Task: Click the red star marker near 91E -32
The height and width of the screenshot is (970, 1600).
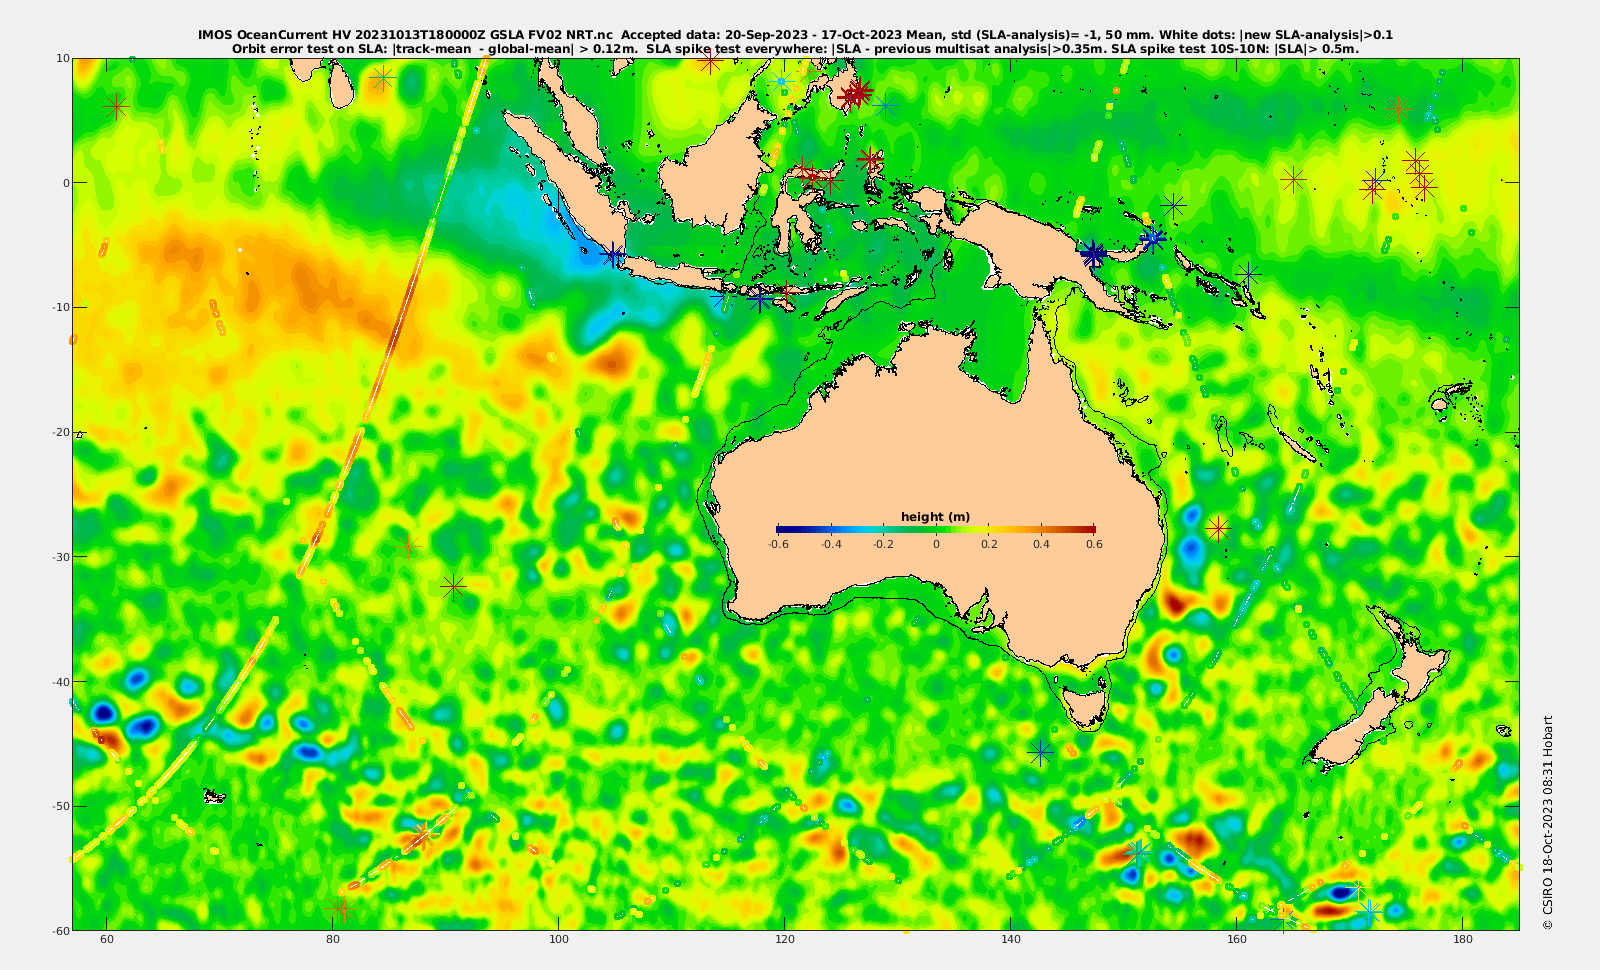Action: pos(453,586)
